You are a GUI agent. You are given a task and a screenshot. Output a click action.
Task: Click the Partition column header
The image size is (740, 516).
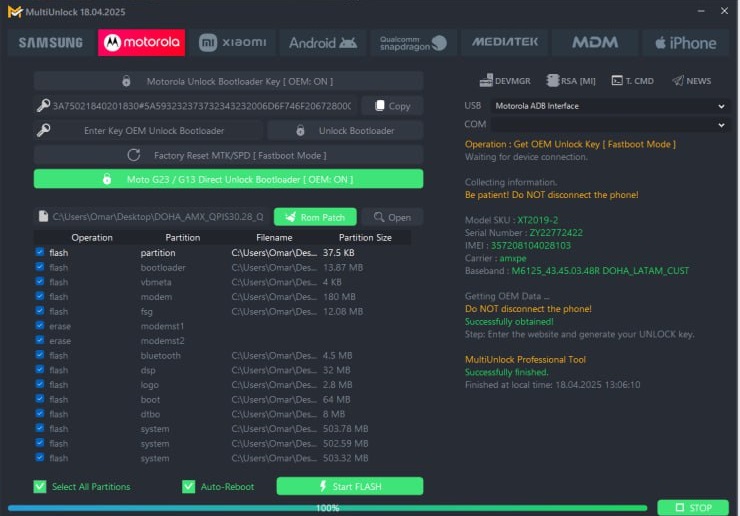tap(183, 237)
